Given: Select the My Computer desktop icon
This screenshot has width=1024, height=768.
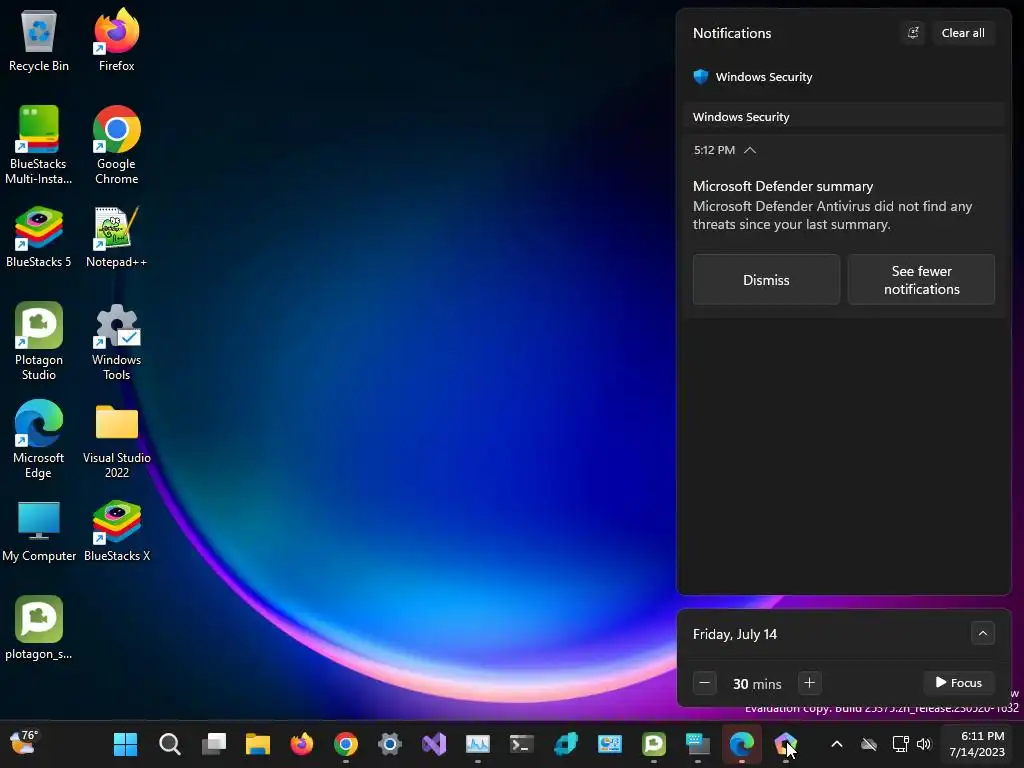Looking at the screenshot, I should [x=39, y=531].
